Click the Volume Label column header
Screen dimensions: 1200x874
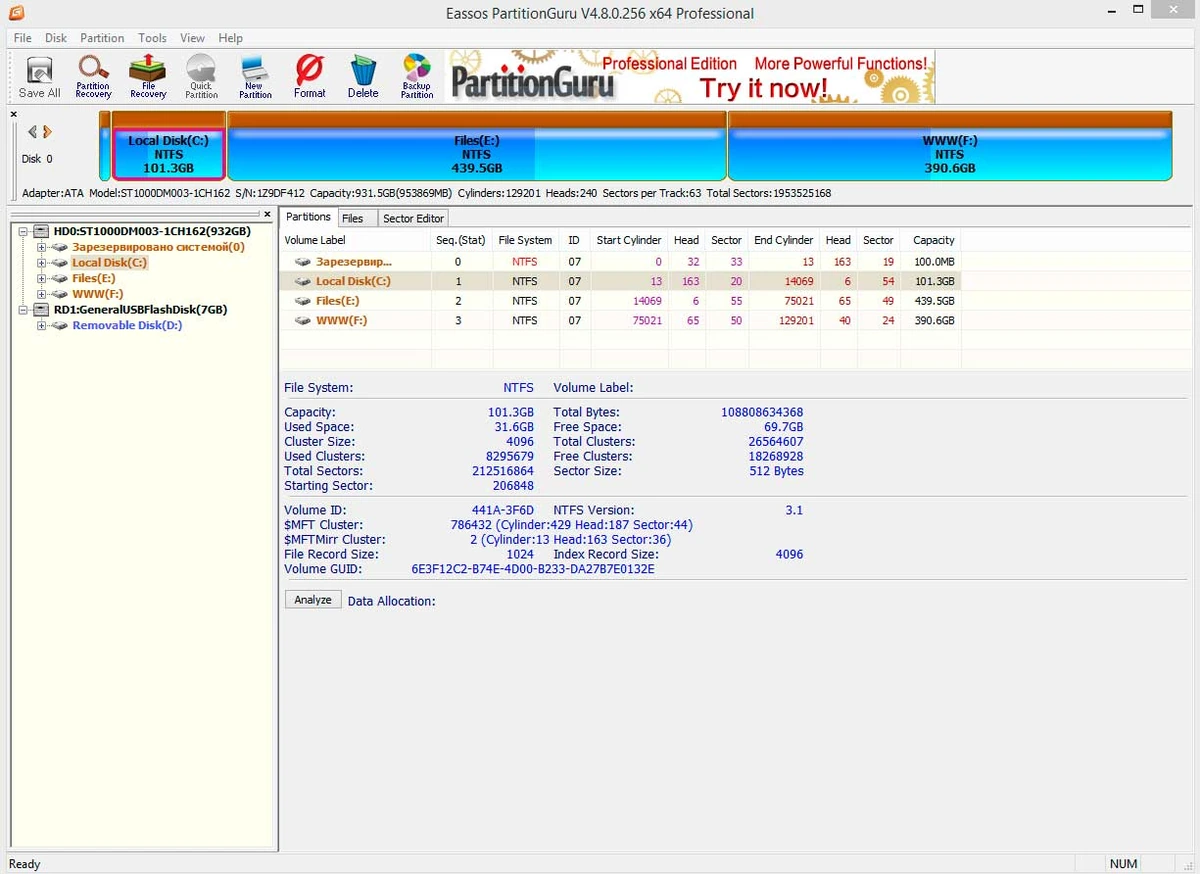coord(355,240)
